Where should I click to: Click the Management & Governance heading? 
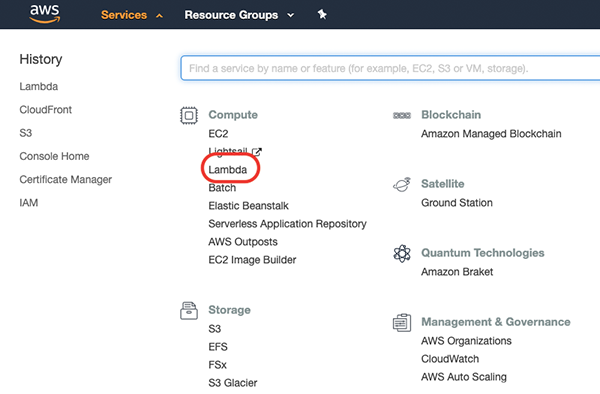coord(496,322)
